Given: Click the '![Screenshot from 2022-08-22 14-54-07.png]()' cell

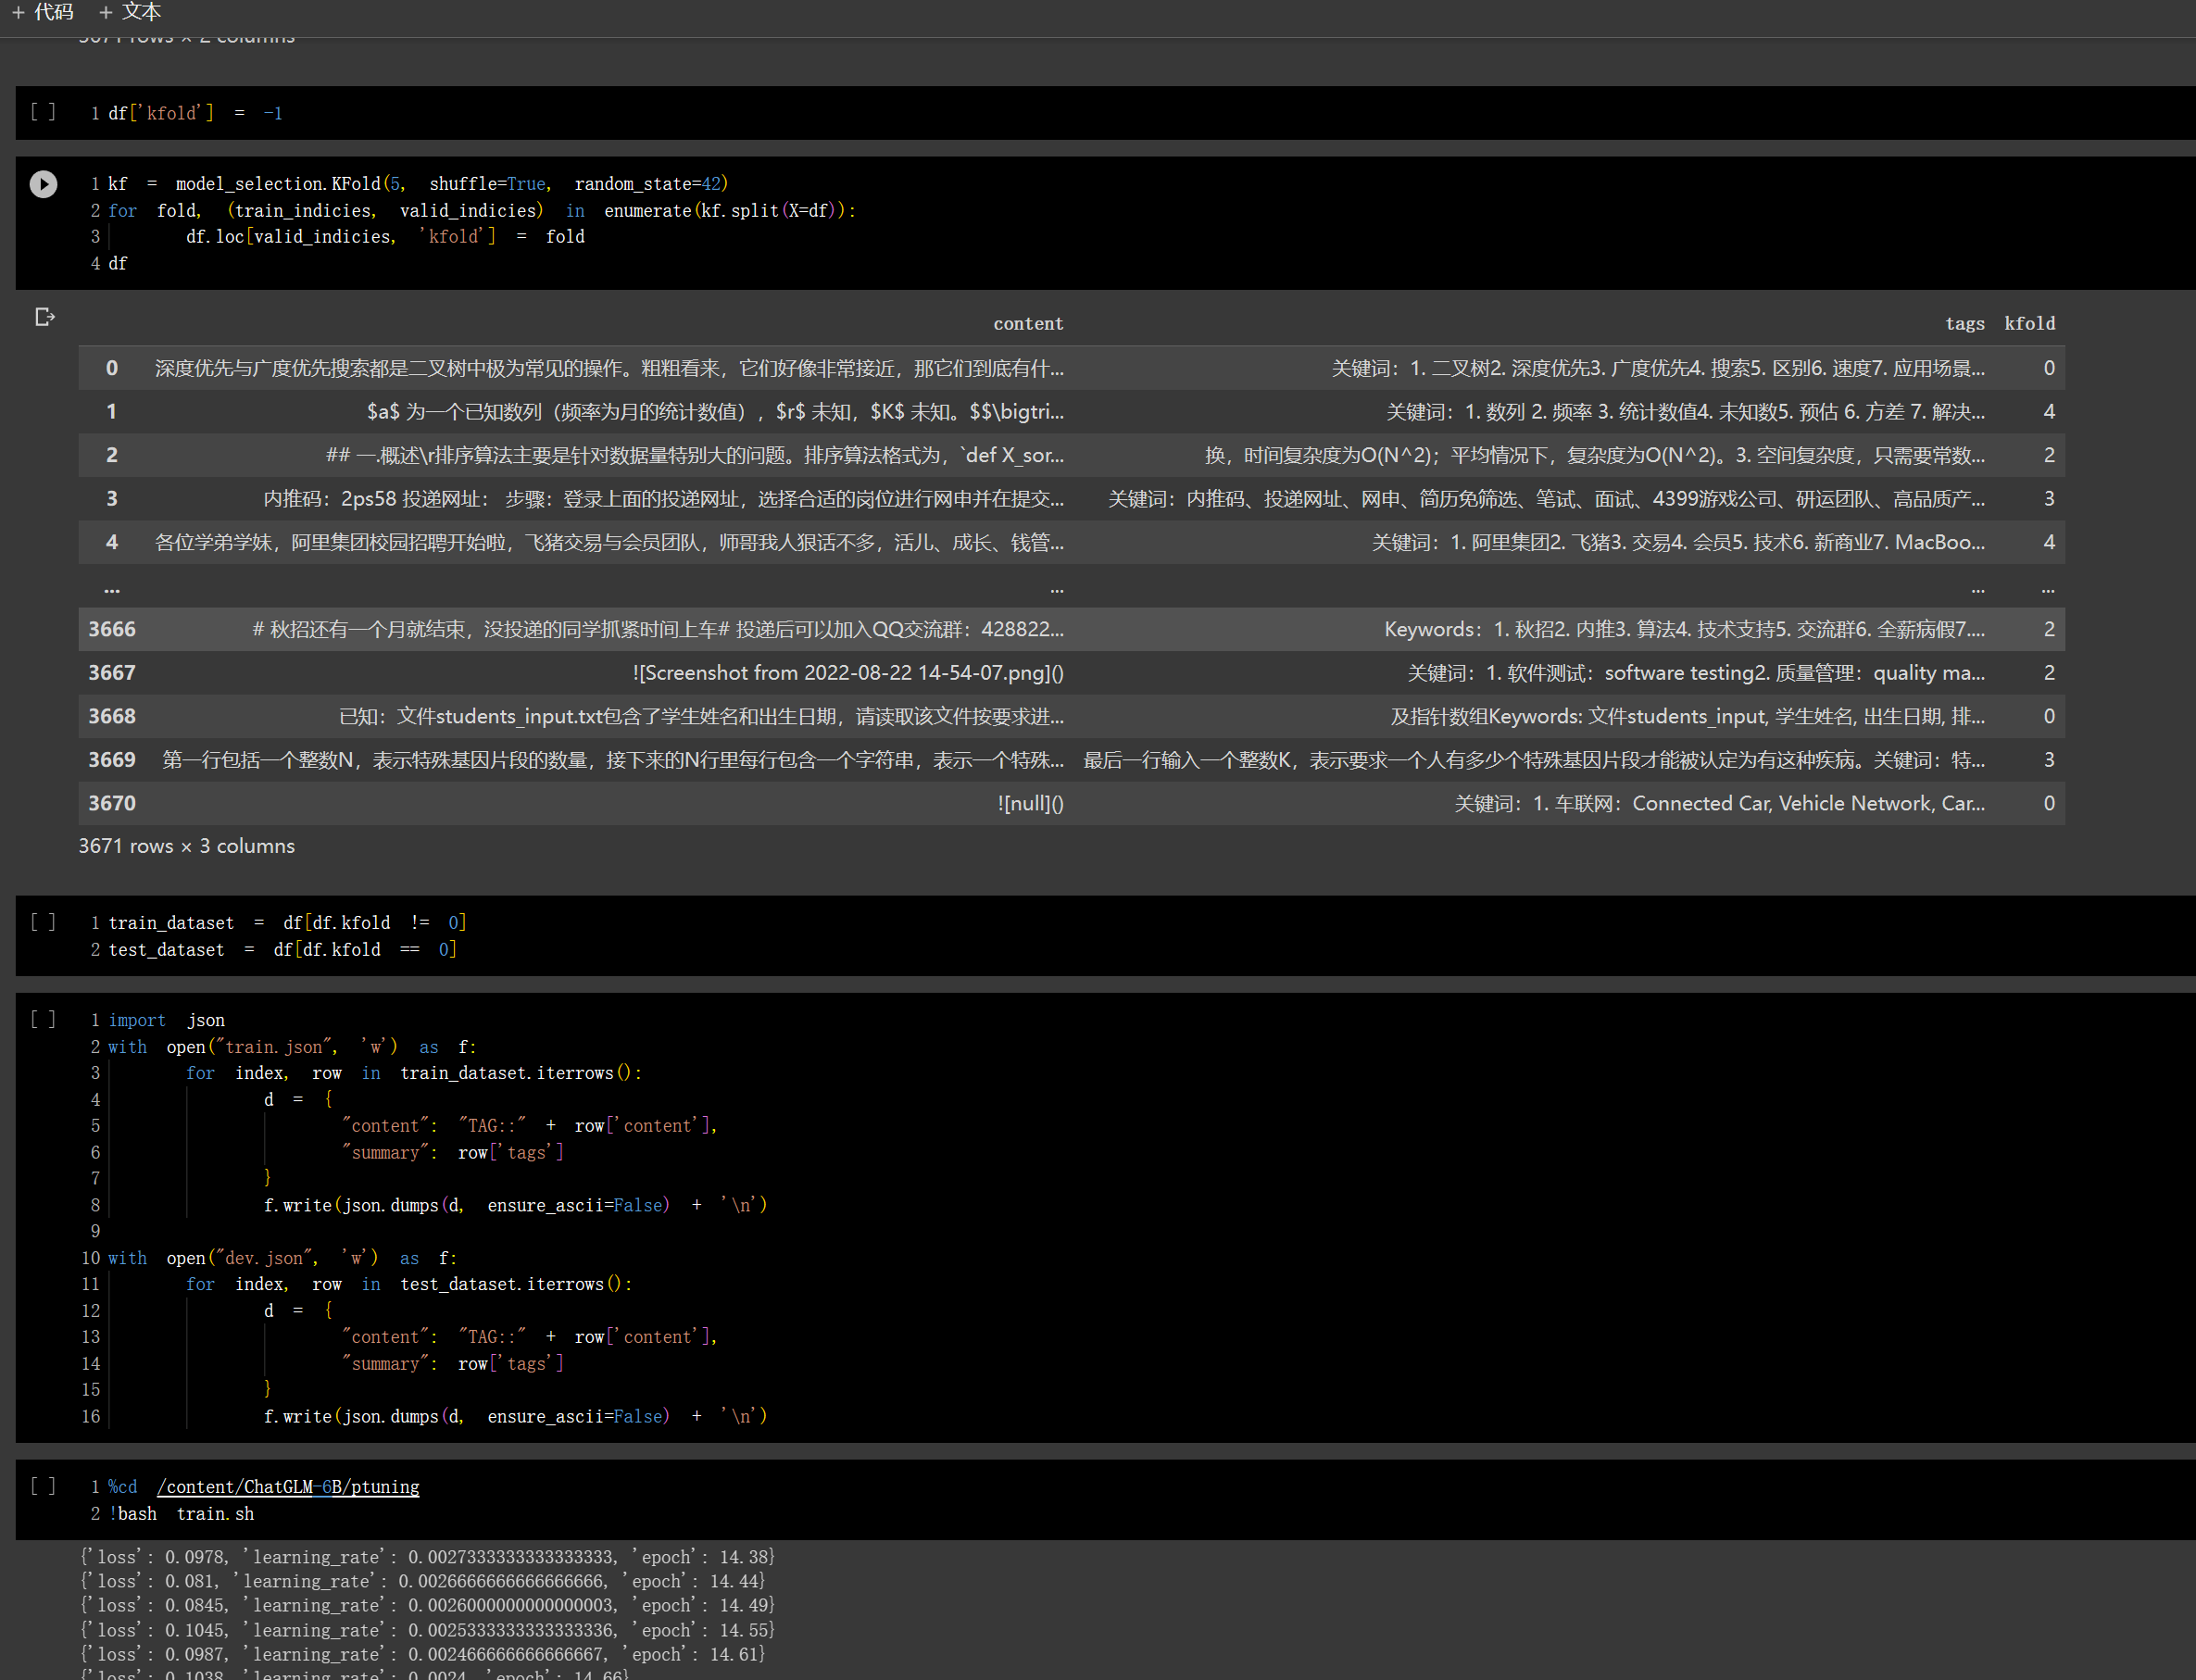Looking at the screenshot, I should (x=848, y=673).
